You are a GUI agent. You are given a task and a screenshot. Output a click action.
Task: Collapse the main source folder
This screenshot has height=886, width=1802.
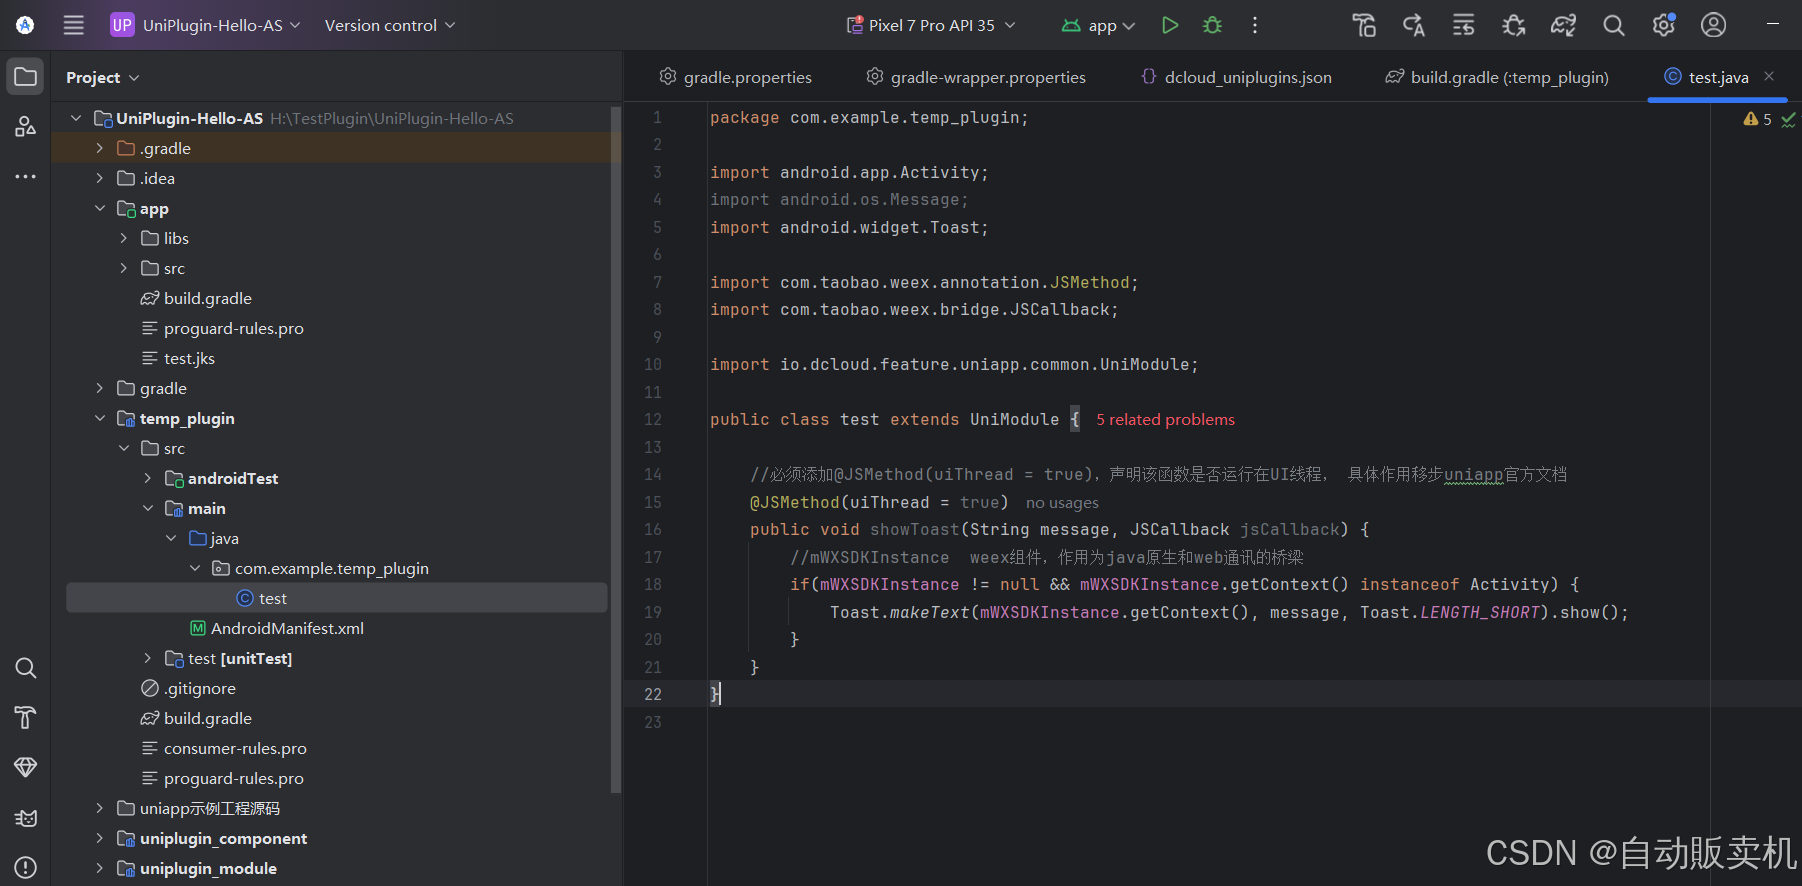pyautogui.click(x=147, y=508)
